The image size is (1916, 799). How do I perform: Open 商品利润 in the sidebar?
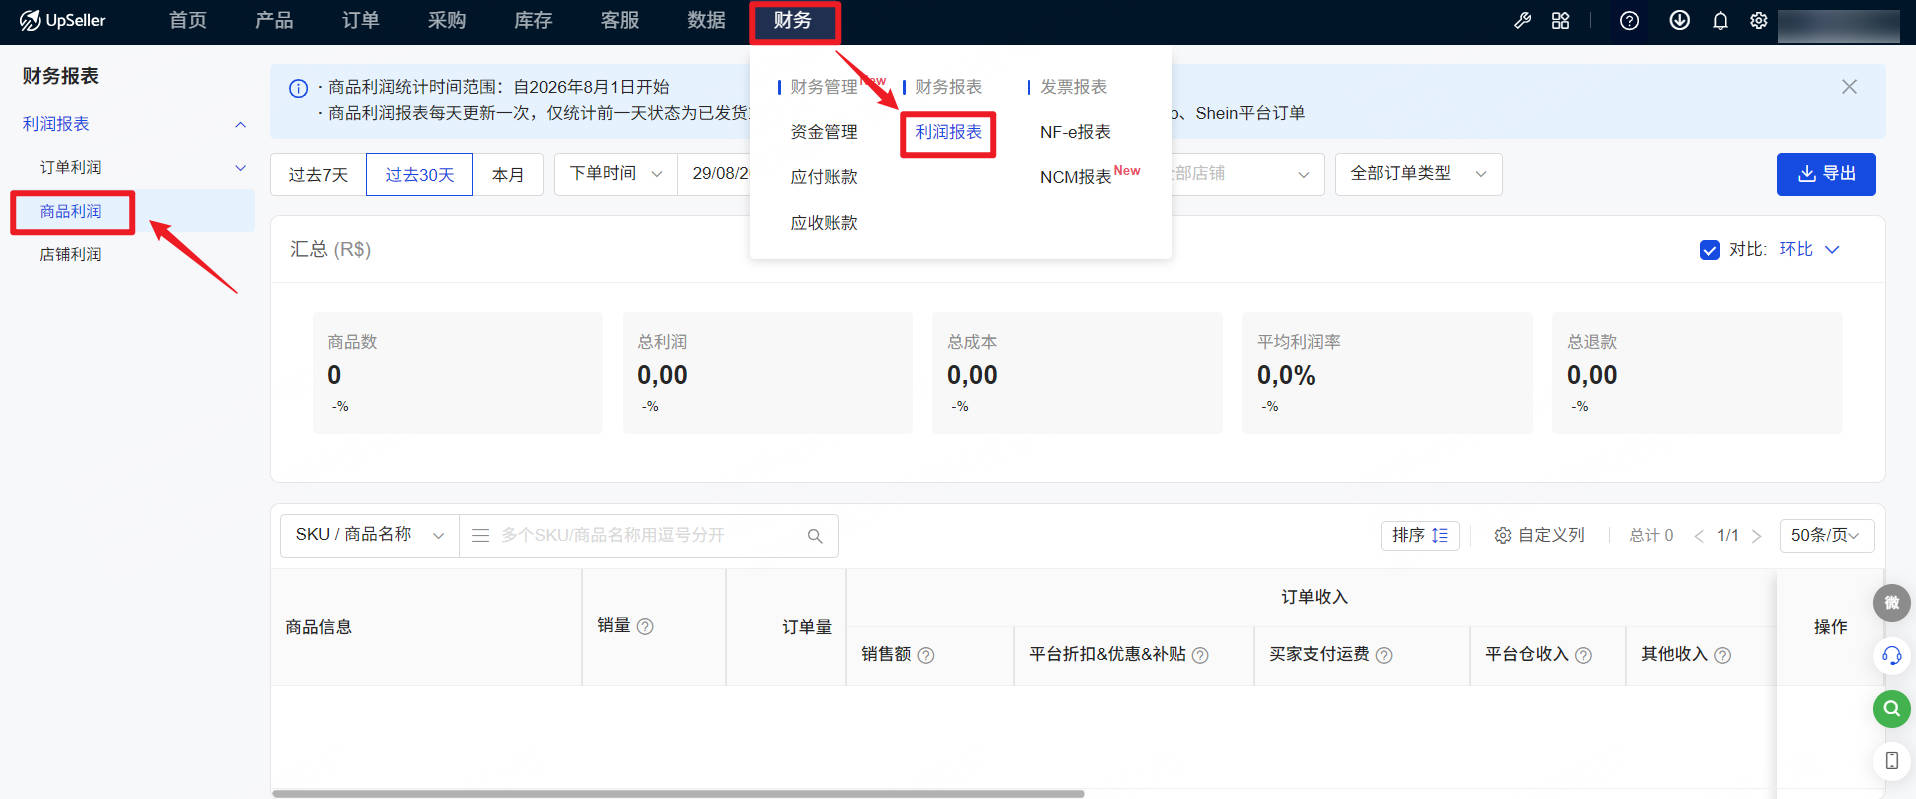pyautogui.click(x=70, y=211)
